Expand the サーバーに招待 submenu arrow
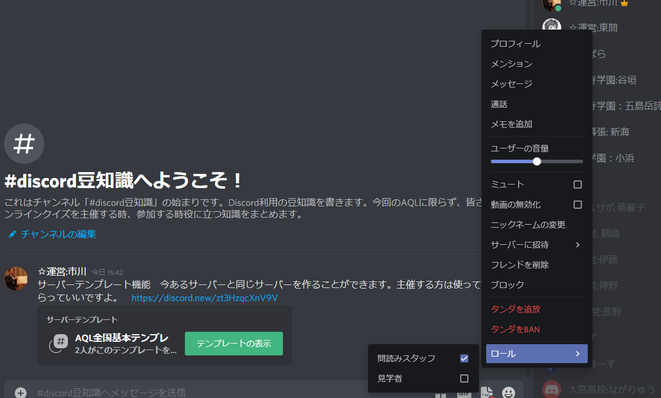 tap(578, 245)
